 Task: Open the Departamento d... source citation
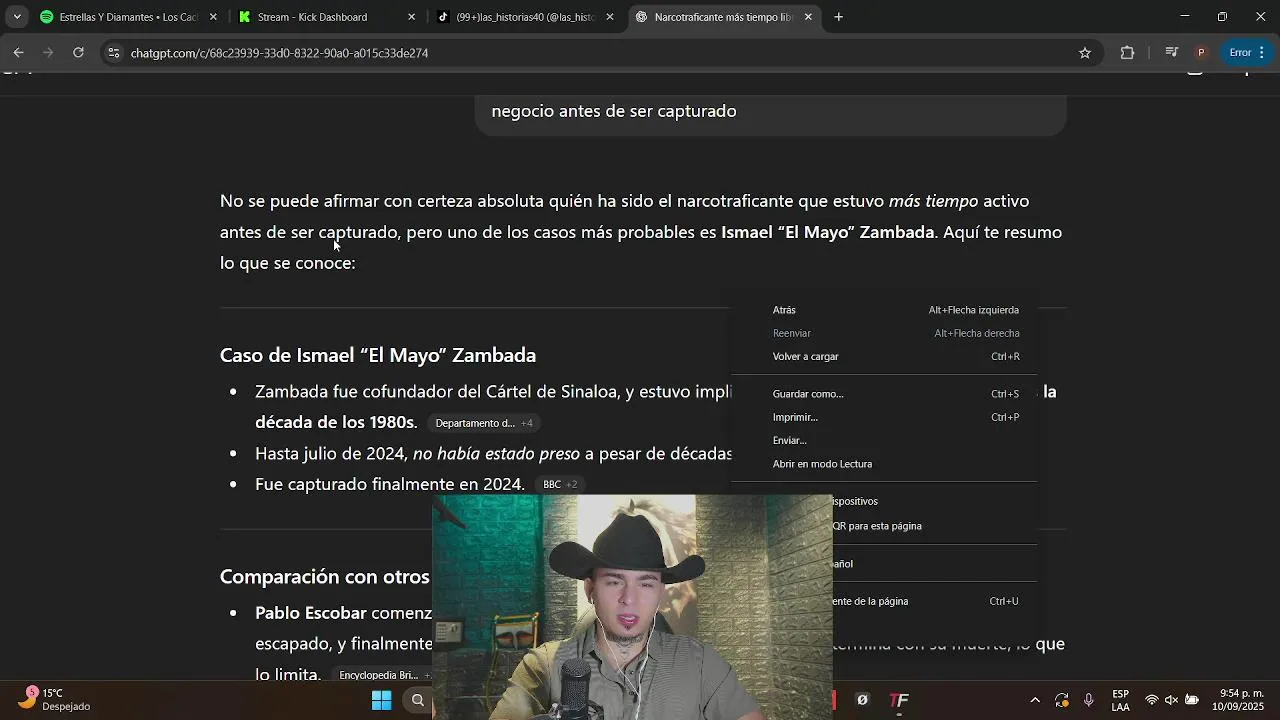coord(484,423)
